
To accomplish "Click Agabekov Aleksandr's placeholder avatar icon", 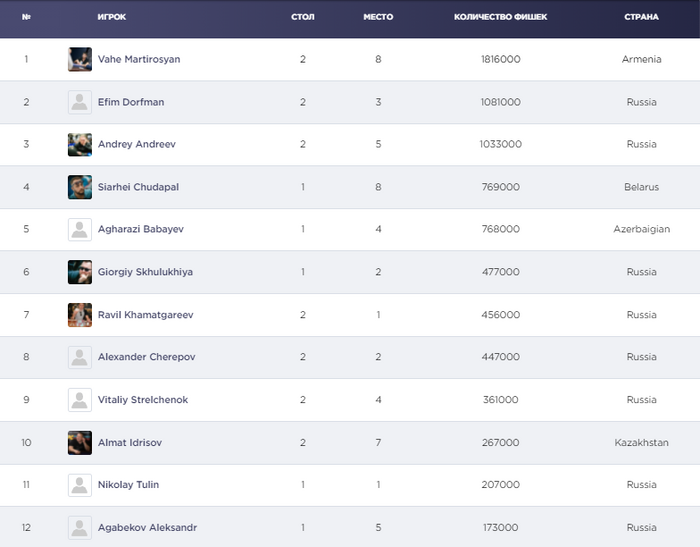I will pos(80,527).
